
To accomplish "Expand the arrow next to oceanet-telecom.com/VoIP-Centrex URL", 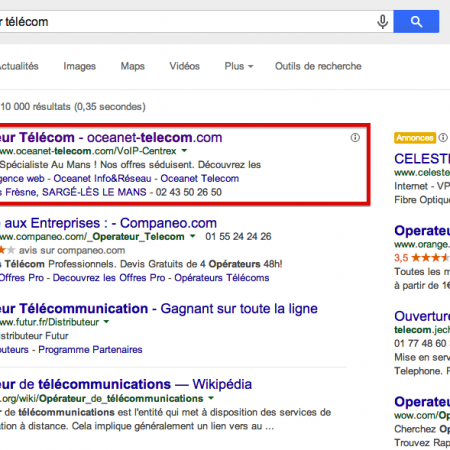I will [x=184, y=151].
